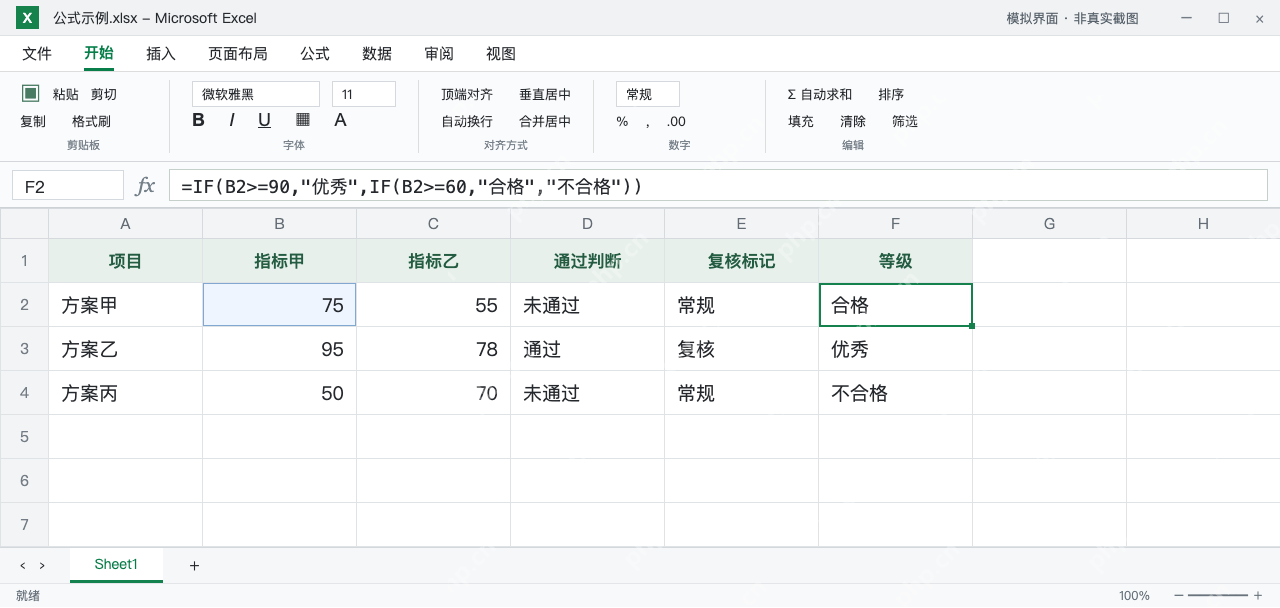Screen dimensions: 1280x608
Task: Click into the formula bar
Action: coord(719,186)
